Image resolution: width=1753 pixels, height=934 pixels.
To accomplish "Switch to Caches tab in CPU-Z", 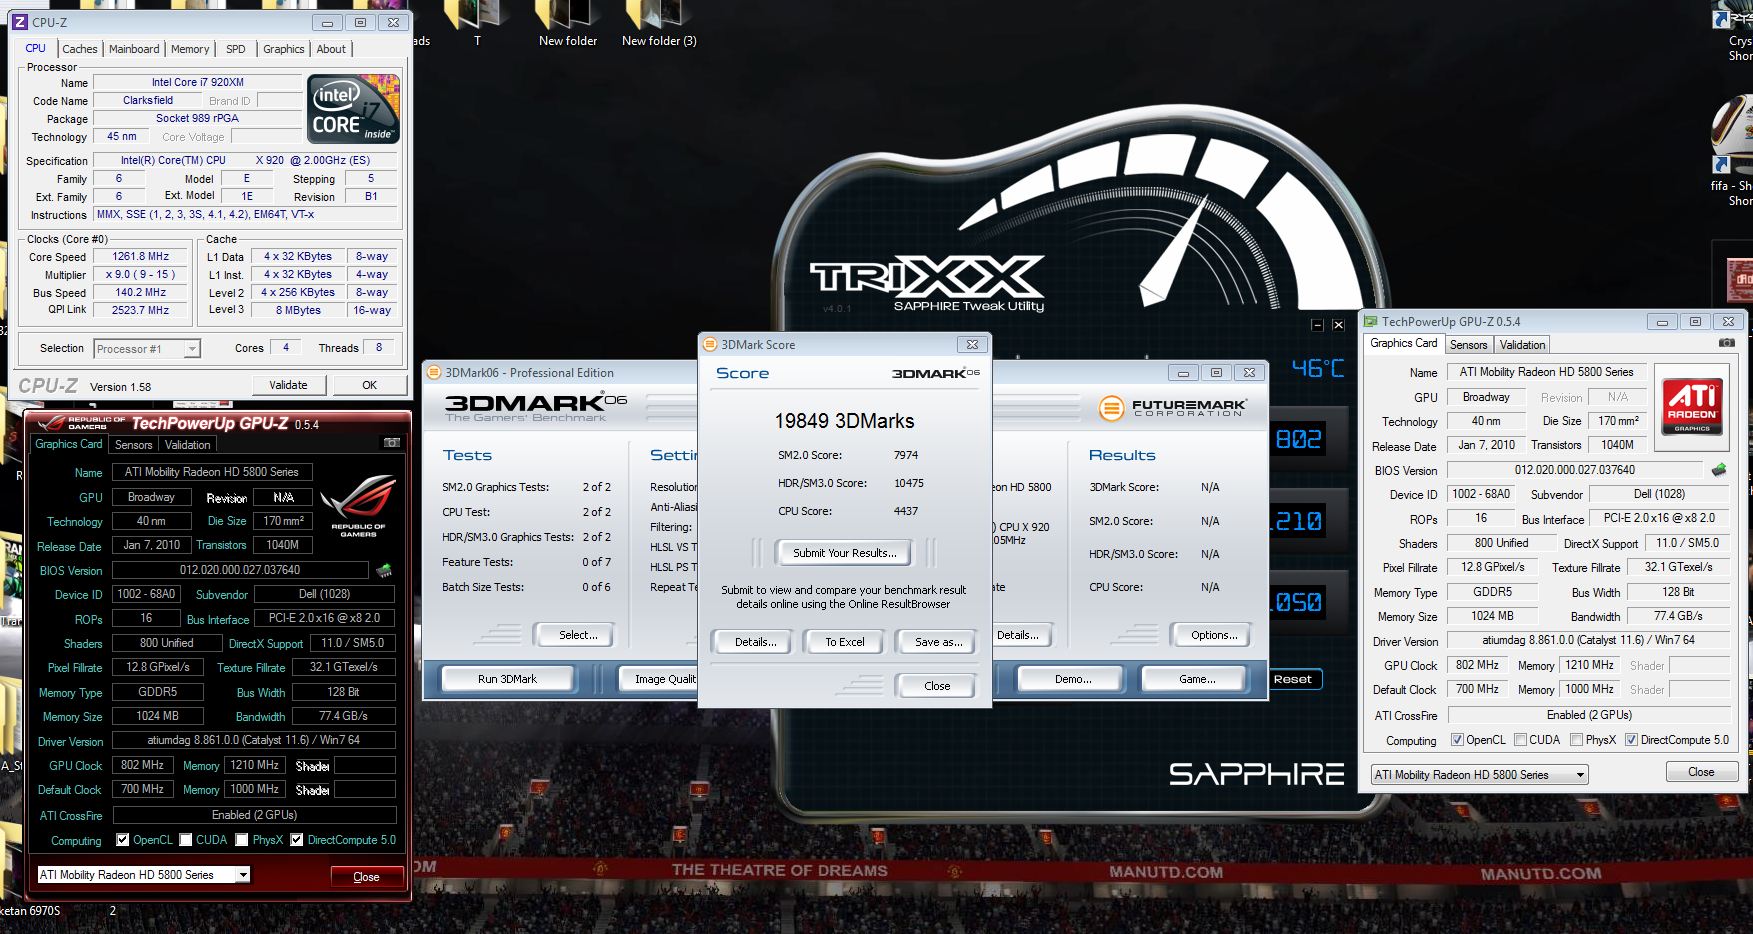I will (x=80, y=49).
